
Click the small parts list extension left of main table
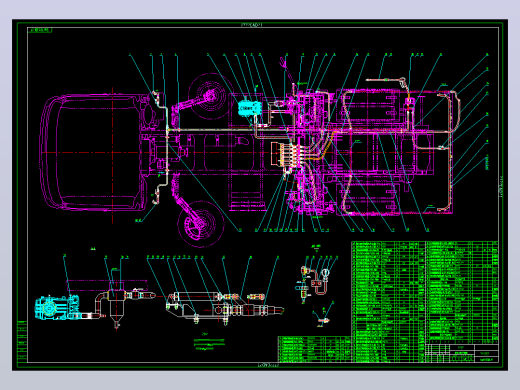point(315,349)
